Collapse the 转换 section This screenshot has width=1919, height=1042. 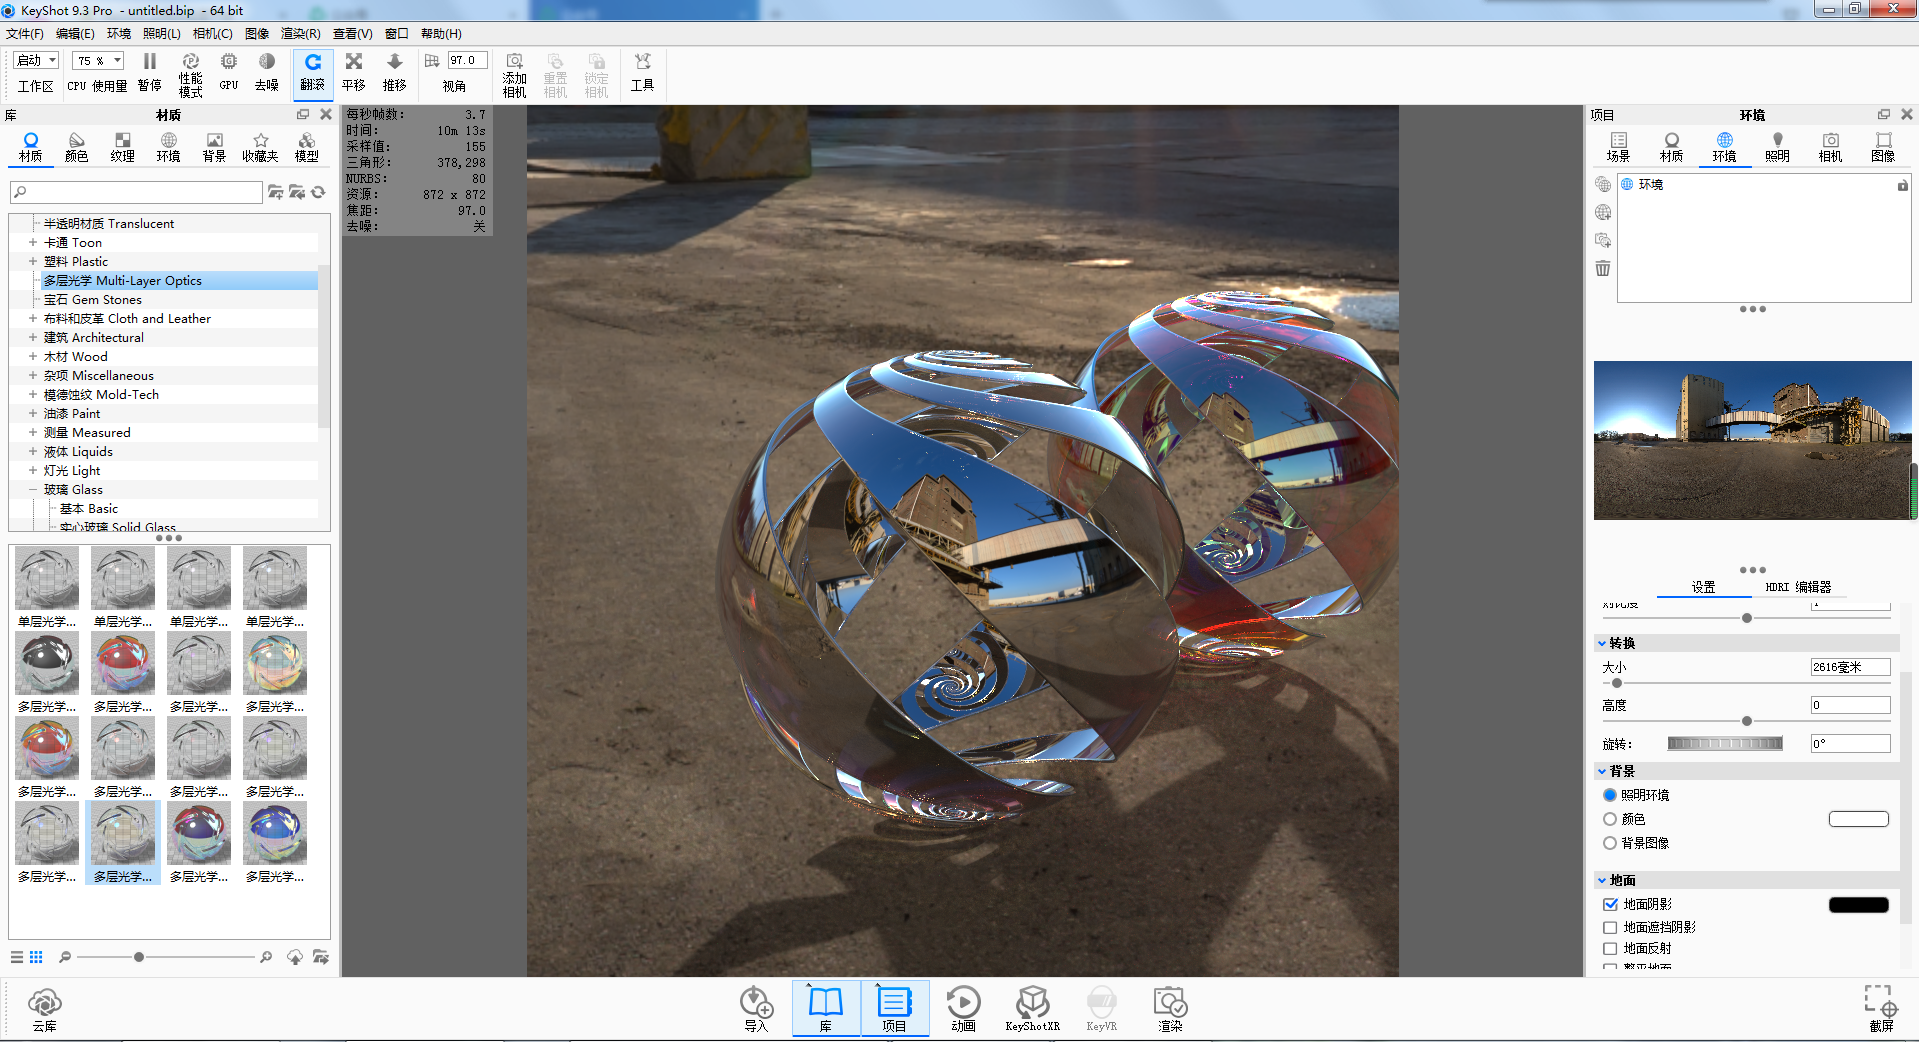coord(1602,643)
